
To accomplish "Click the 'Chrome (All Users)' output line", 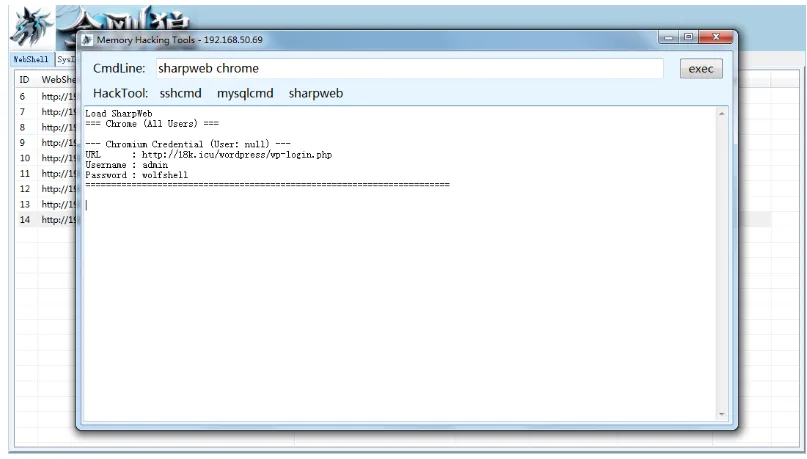I will coord(152,124).
